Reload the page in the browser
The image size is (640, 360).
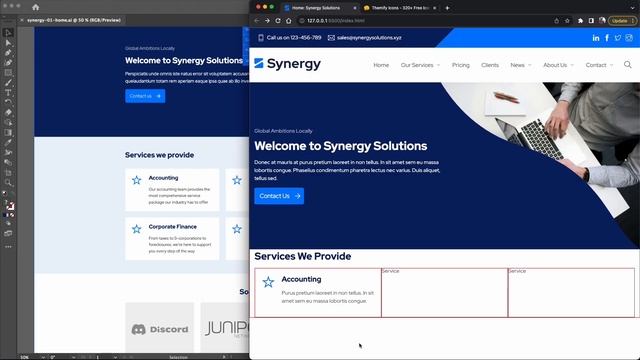click(x=278, y=20)
